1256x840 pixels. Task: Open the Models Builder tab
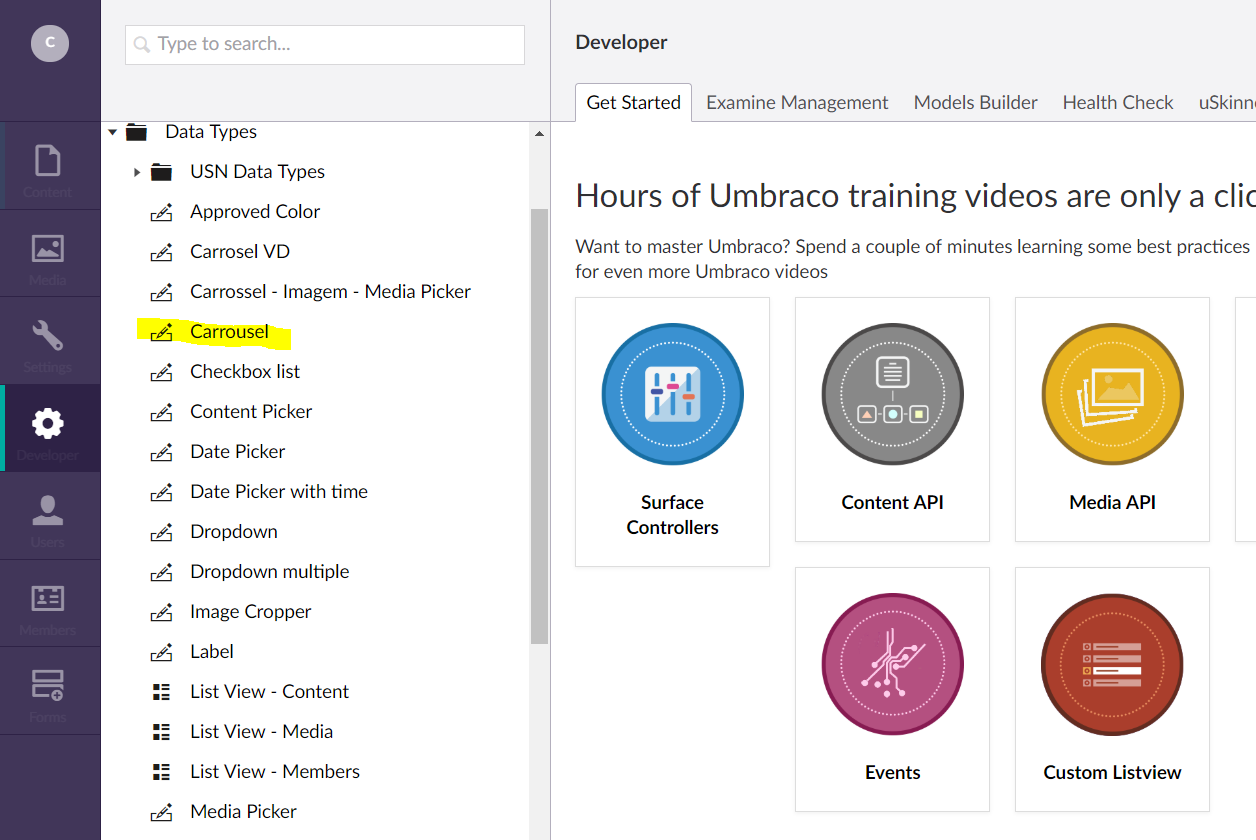(x=976, y=102)
